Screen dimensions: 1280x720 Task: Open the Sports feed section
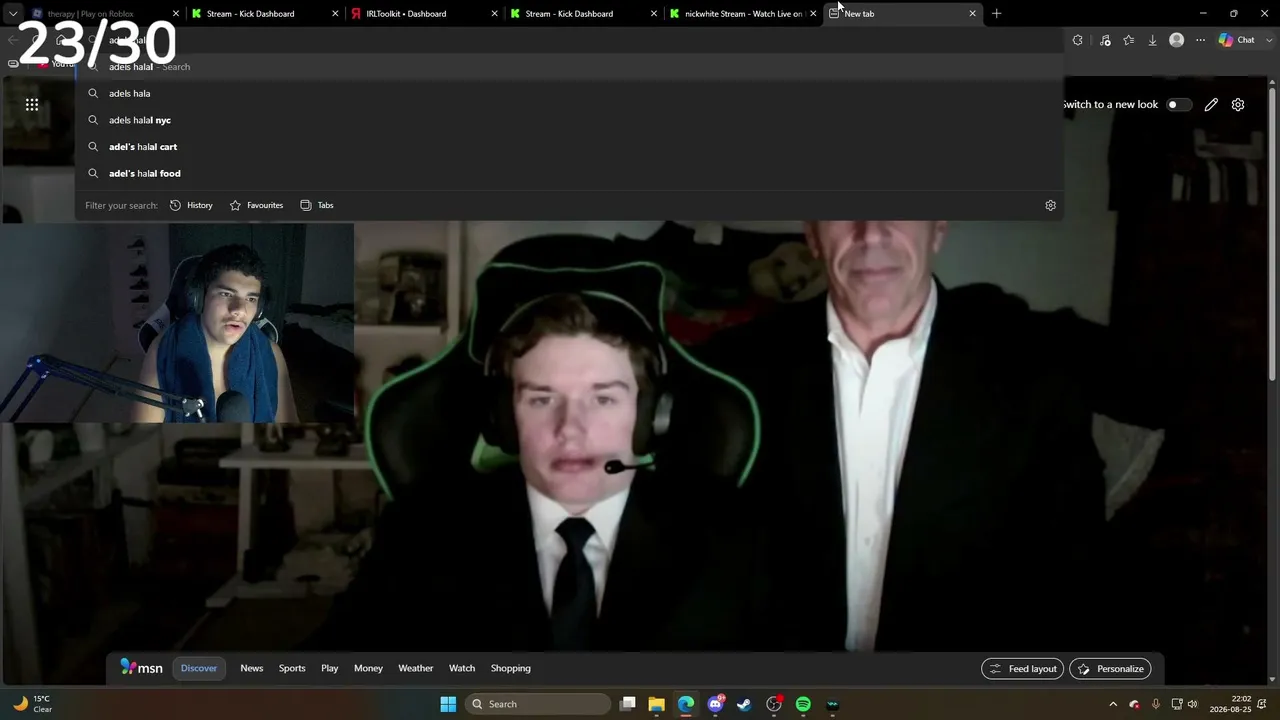point(292,668)
